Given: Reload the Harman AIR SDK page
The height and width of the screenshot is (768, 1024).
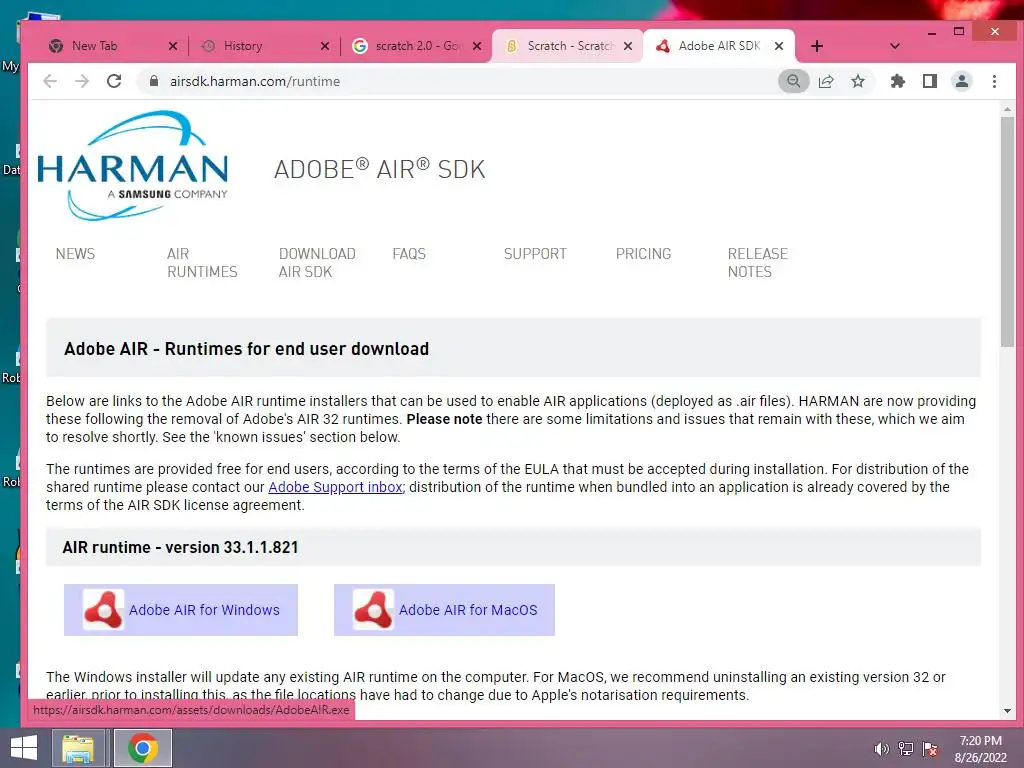Looking at the screenshot, I should tap(114, 81).
